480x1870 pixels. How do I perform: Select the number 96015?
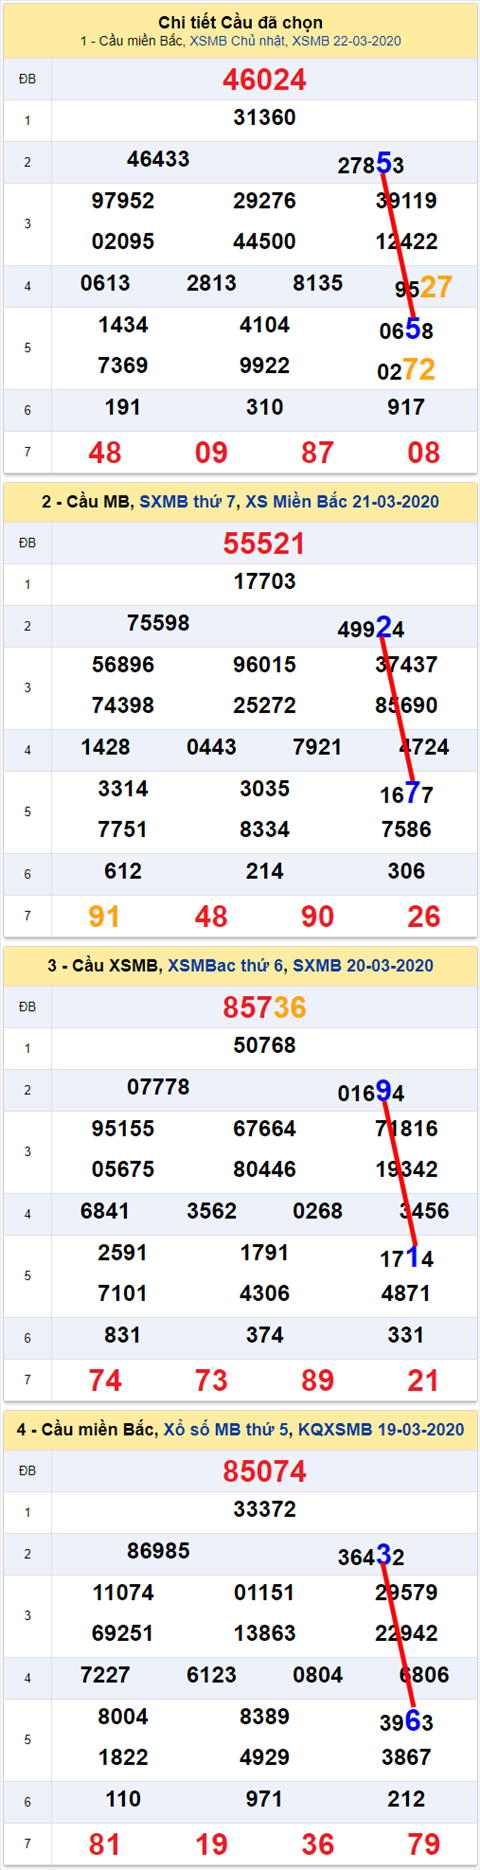point(264,665)
